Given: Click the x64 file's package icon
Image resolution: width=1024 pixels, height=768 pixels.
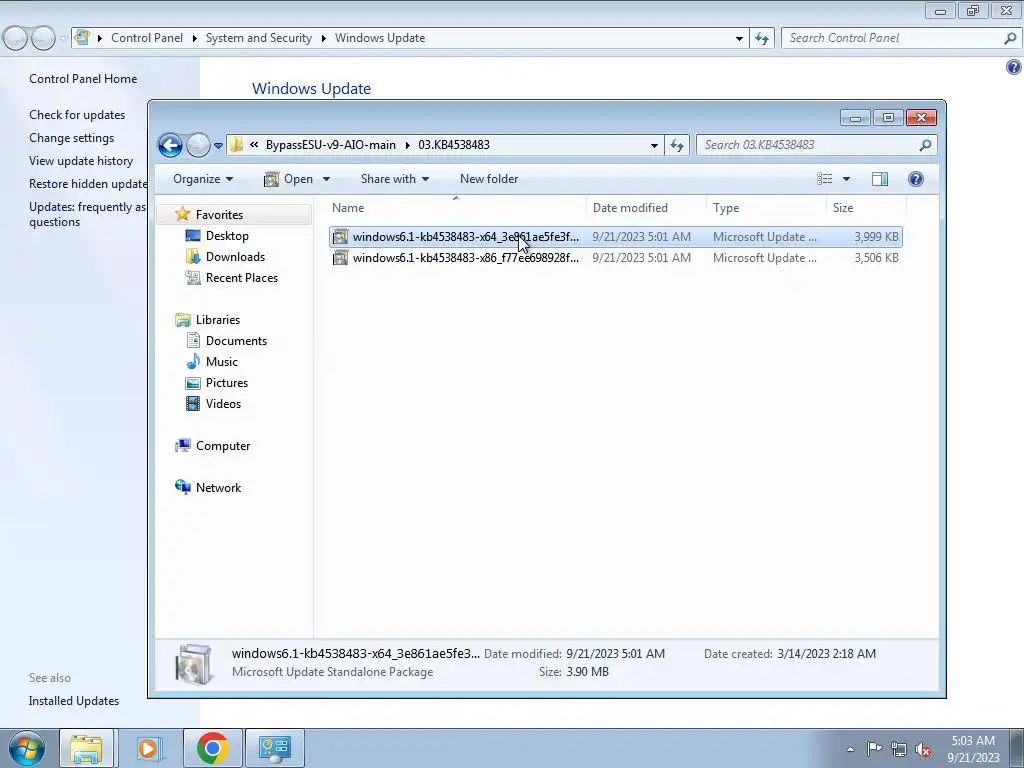Looking at the screenshot, I should pyautogui.click(x=340, y=237).
